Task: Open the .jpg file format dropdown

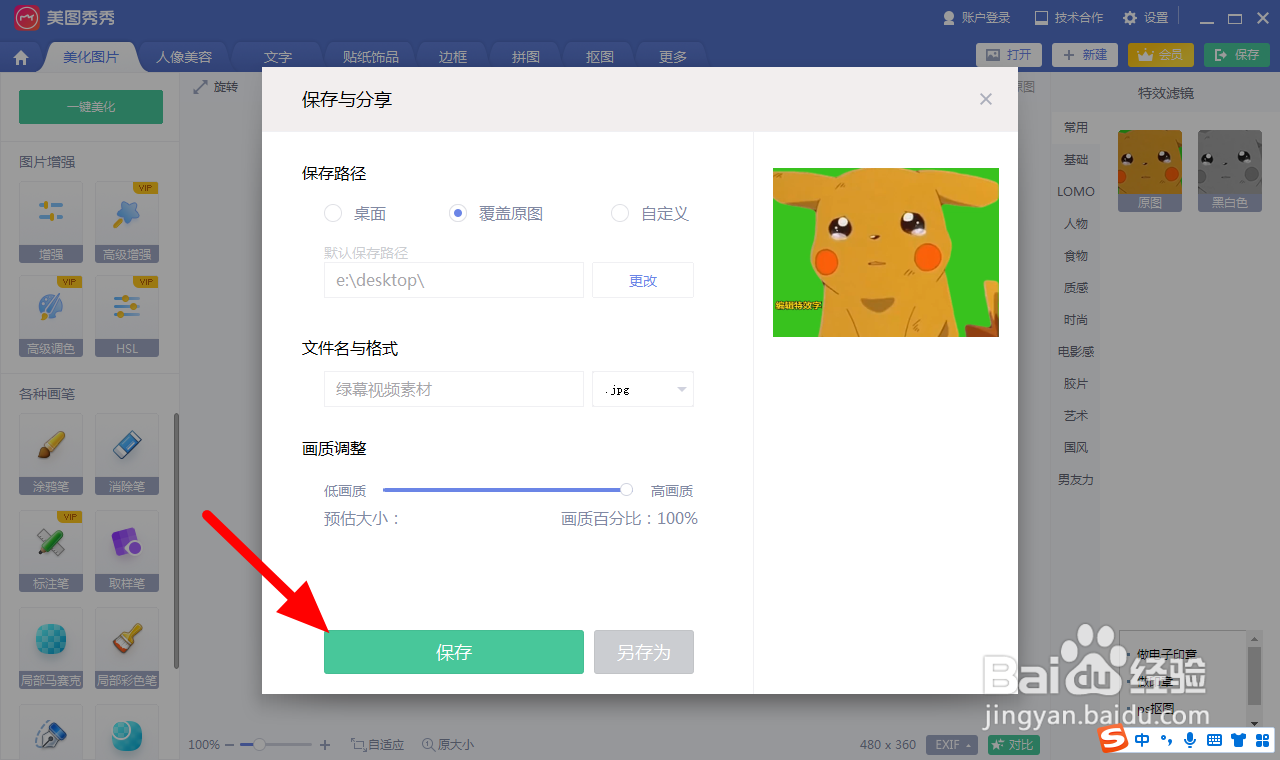Action: point(642,389)
